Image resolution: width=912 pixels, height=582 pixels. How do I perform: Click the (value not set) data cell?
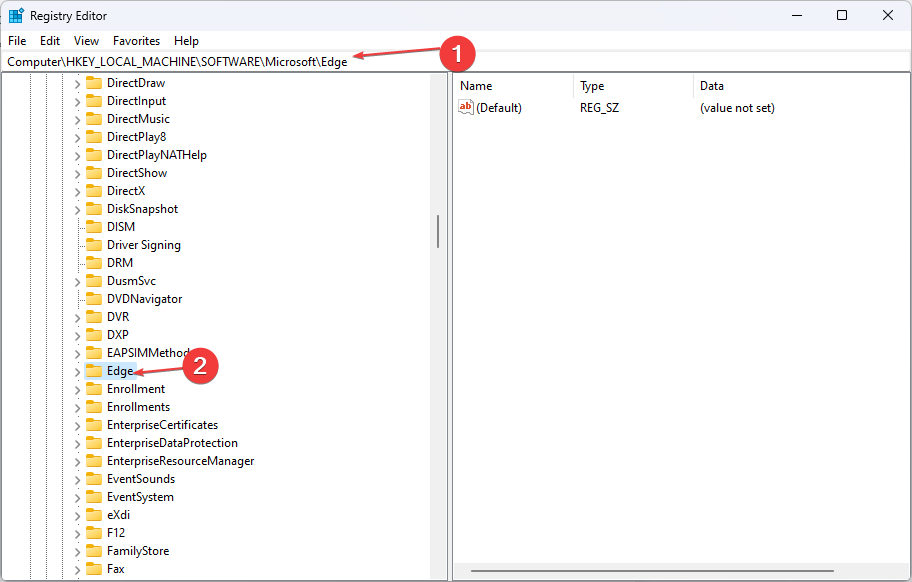tap(737, 108)
